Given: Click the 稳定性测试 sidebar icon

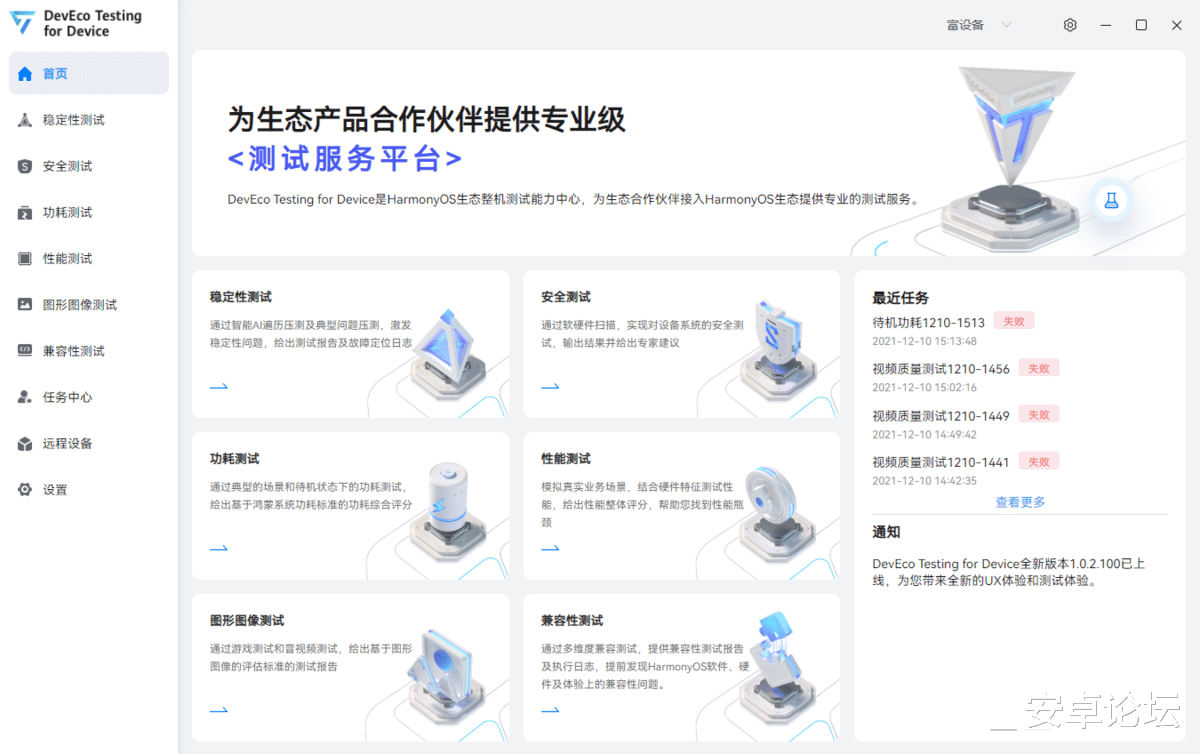Looking at the screenshot, I should [25, 120].
